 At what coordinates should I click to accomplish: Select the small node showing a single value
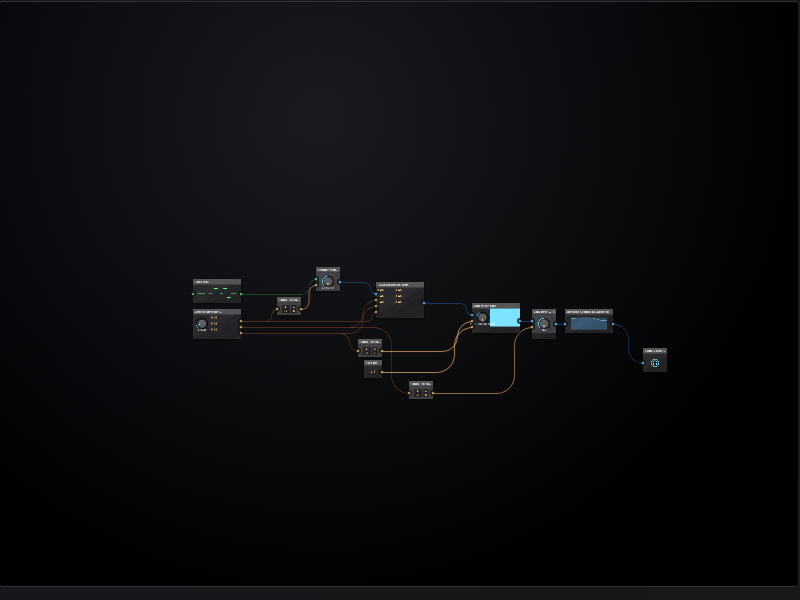tap(373, 370)
